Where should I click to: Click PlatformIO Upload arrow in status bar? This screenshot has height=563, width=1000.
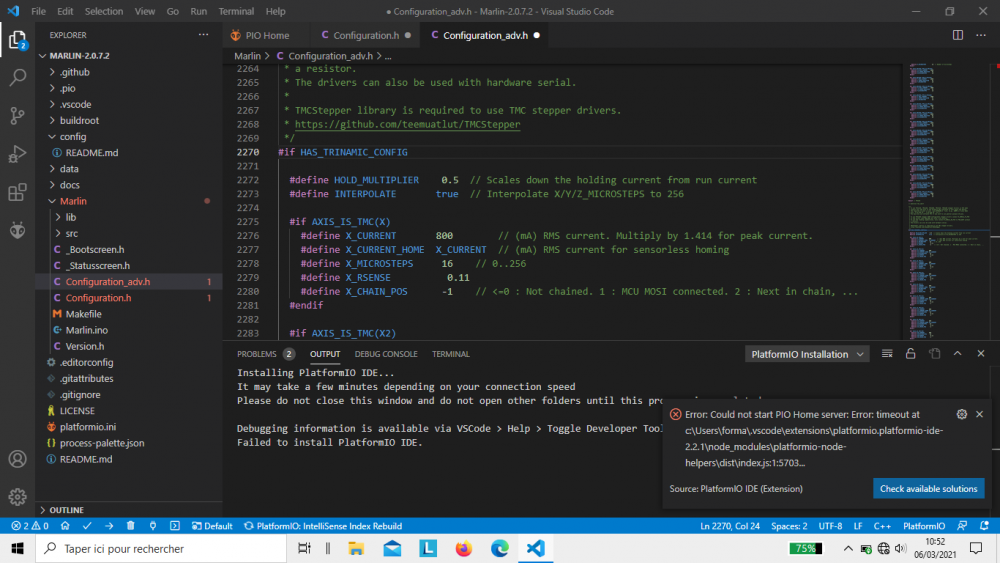tap(109, 526)
